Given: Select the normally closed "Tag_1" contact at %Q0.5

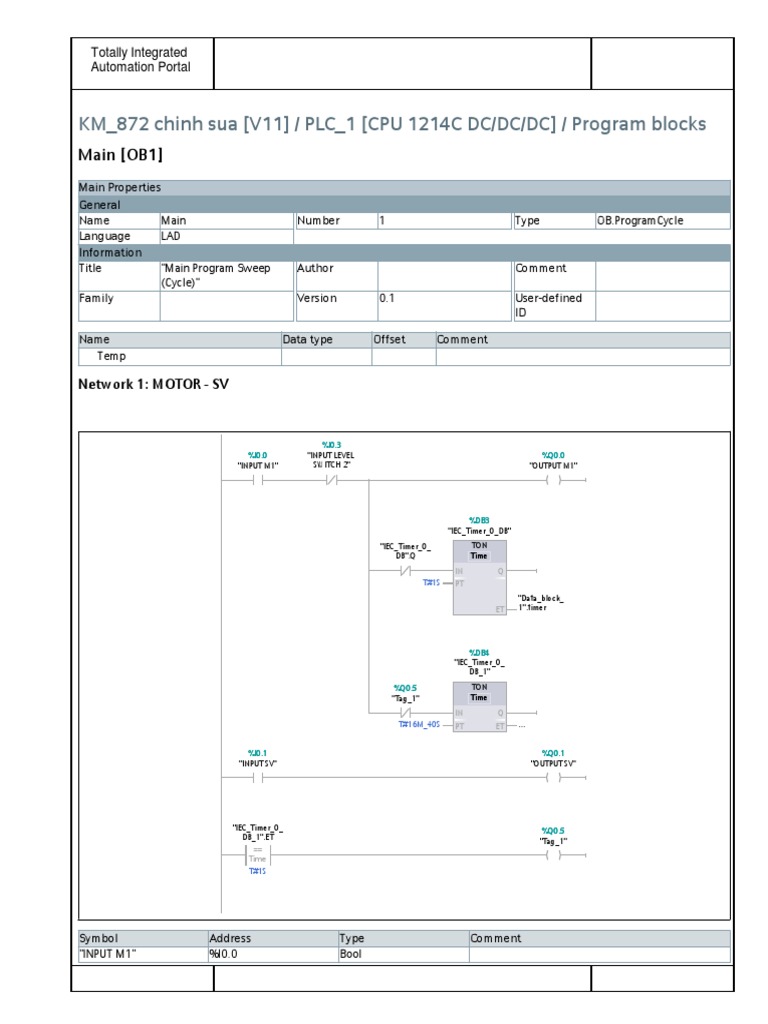Looking at the screenshot, I should (406, 712).
